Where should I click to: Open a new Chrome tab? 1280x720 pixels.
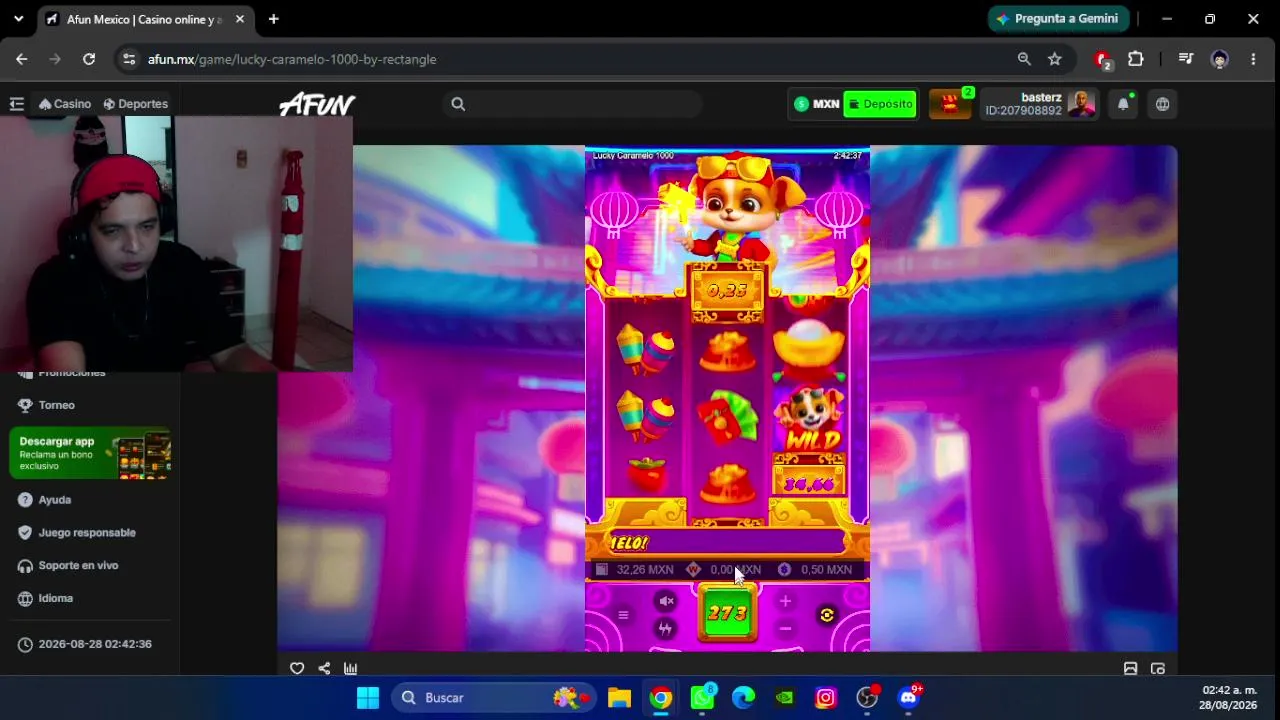pyautogui.click(x=273, y=19)
